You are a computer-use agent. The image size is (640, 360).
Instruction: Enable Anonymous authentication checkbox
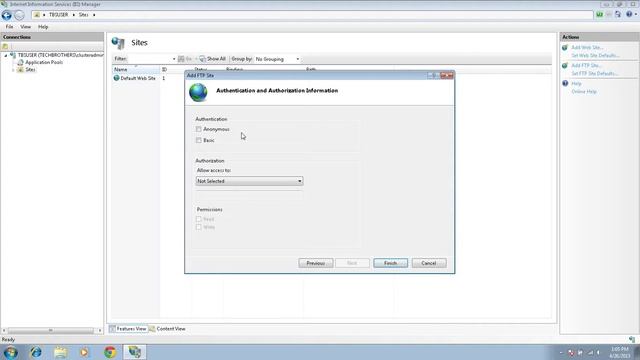[x=199, y=129]
